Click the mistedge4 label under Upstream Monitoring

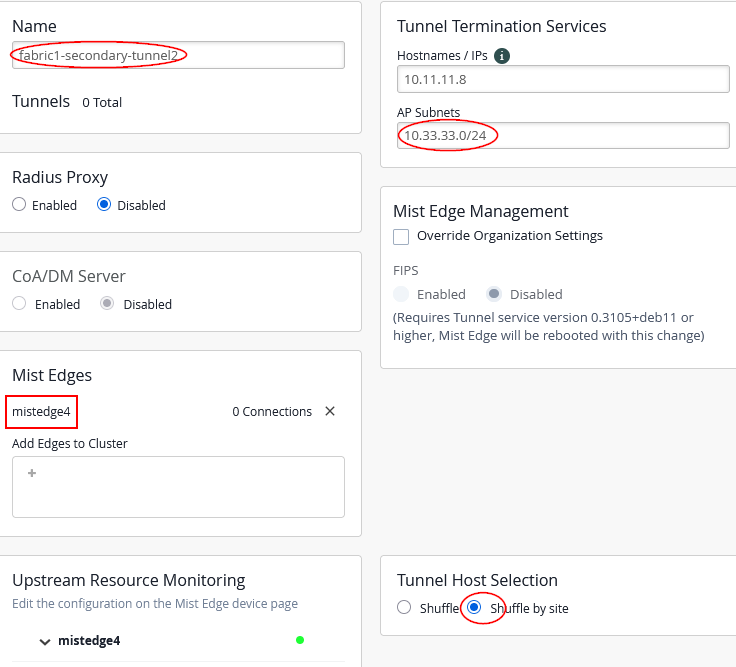[89, 641]
